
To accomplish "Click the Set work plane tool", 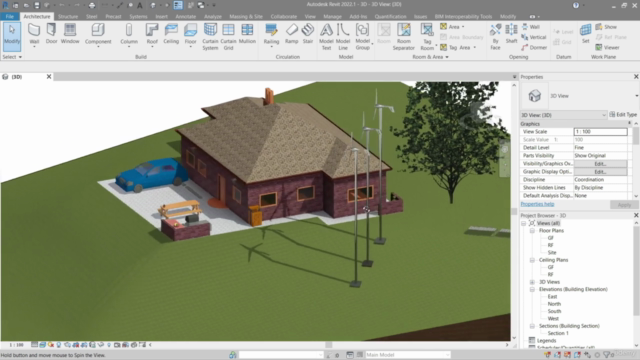I will click(x=585, y=33).
